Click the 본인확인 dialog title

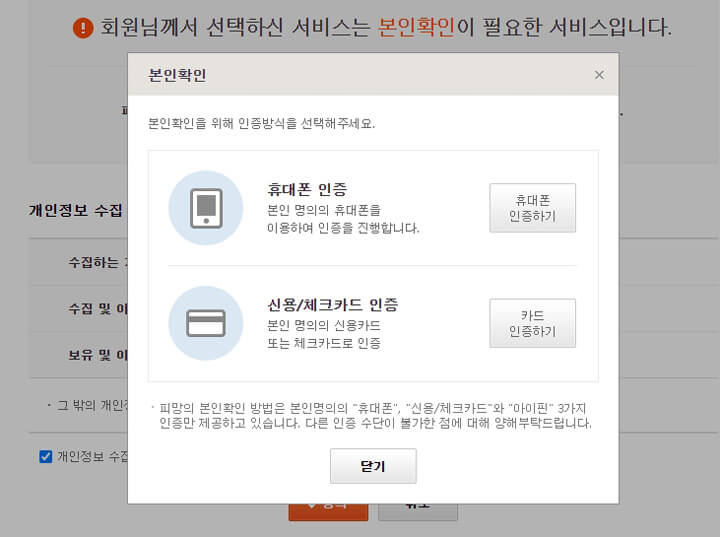pos(177,75)
